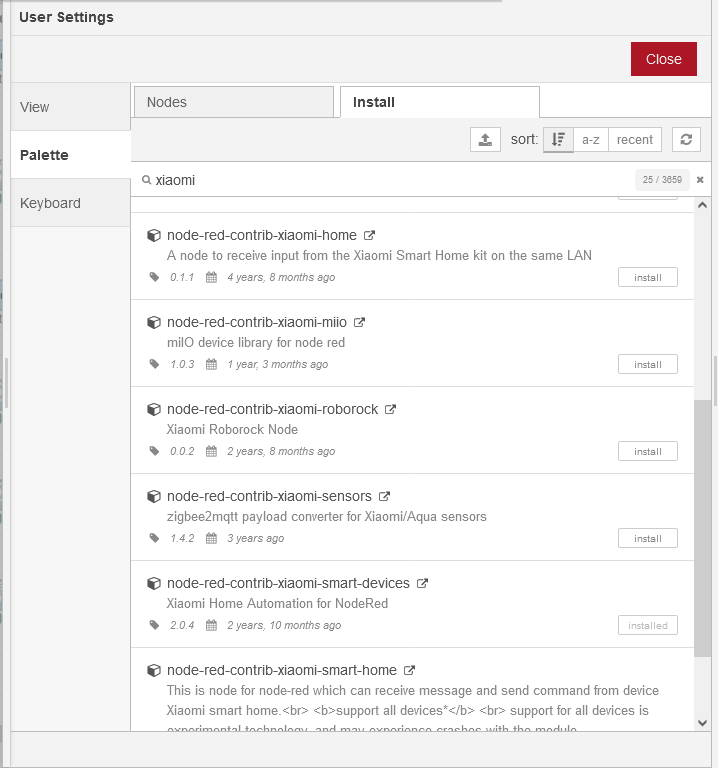Install node-red-contrib-xiaomi-sensors
Viewport: 718px width, 768px height.
tap(647, 538)
